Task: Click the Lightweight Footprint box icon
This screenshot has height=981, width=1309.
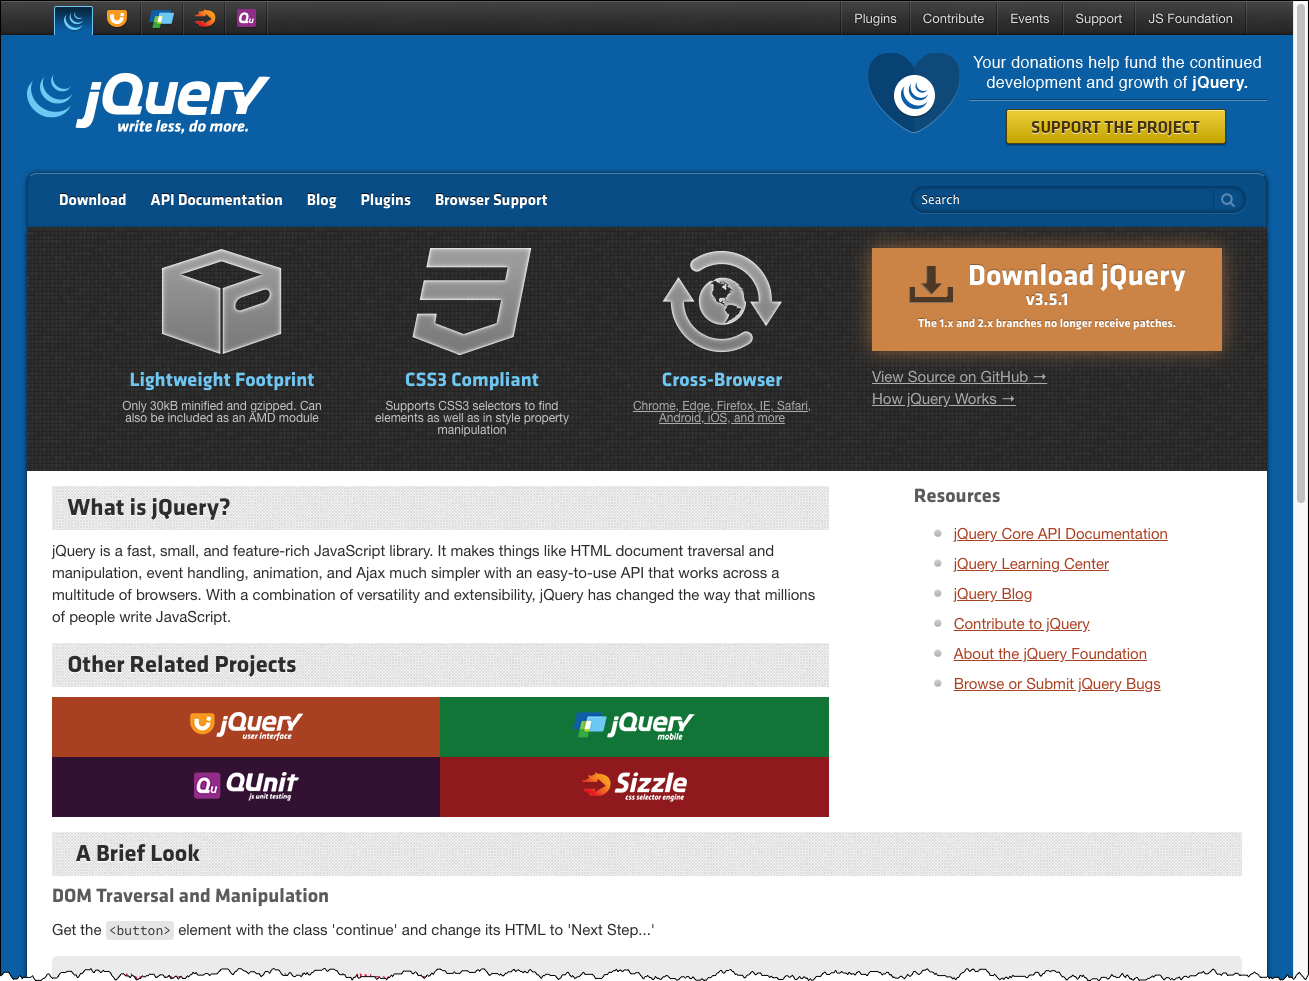Action: coord(221,300)
